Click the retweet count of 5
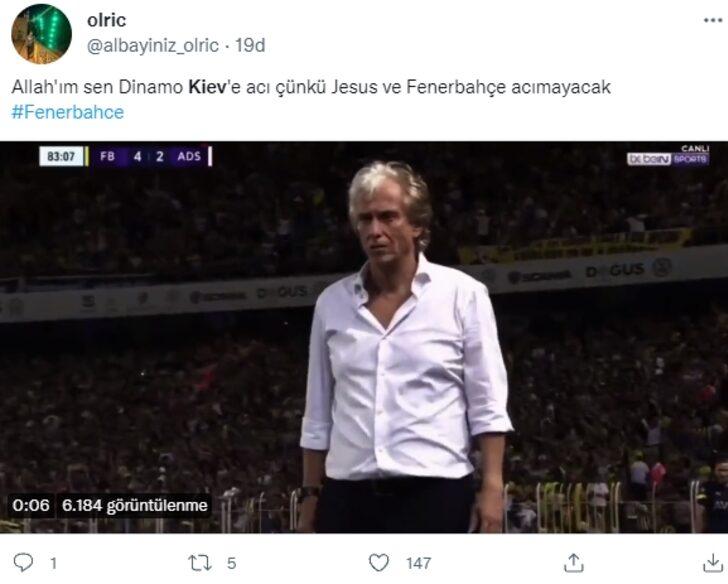The image size is (728, 584). (x=231, y=563)
